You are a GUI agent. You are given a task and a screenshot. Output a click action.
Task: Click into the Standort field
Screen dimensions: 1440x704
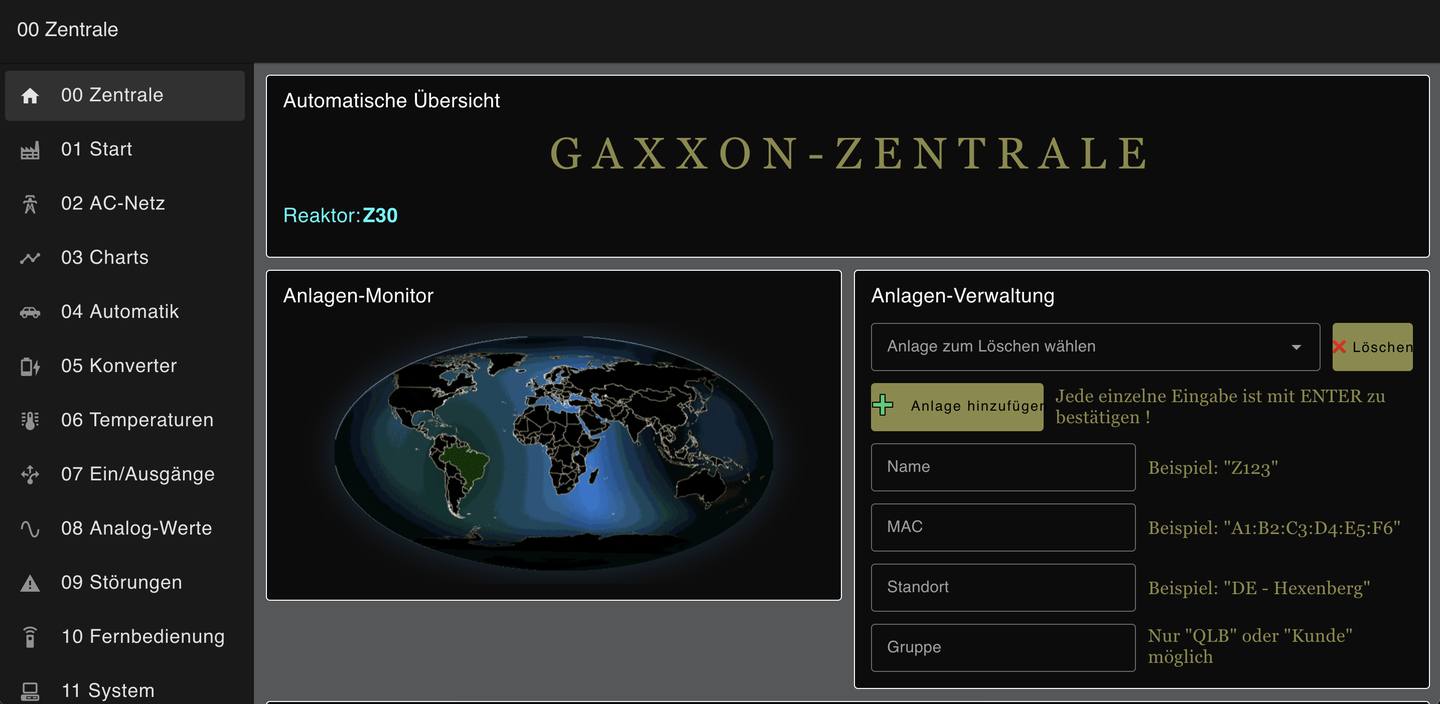(x=1003, y=587)
